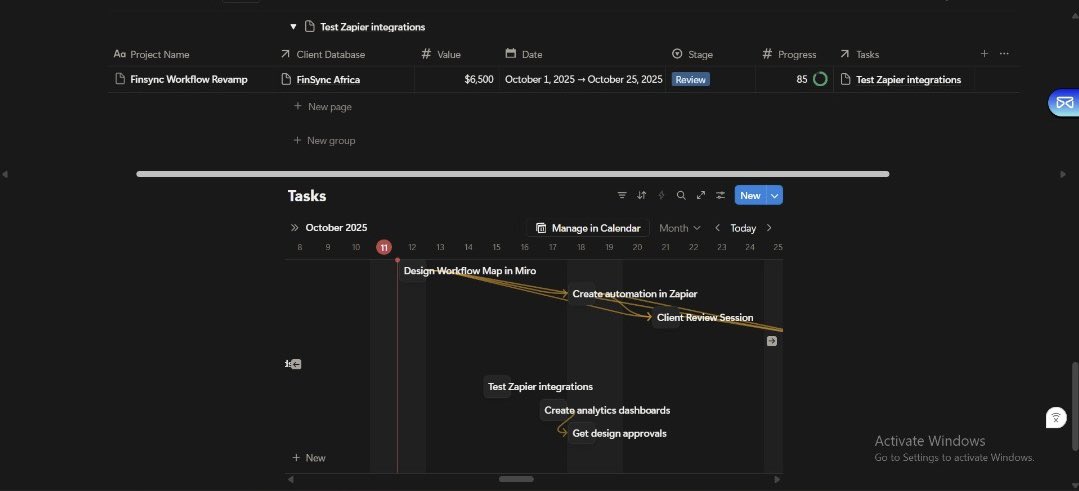The height and width of the screenshot is (491, 1079).
Task: Create a New task
Action: (750, 195)
